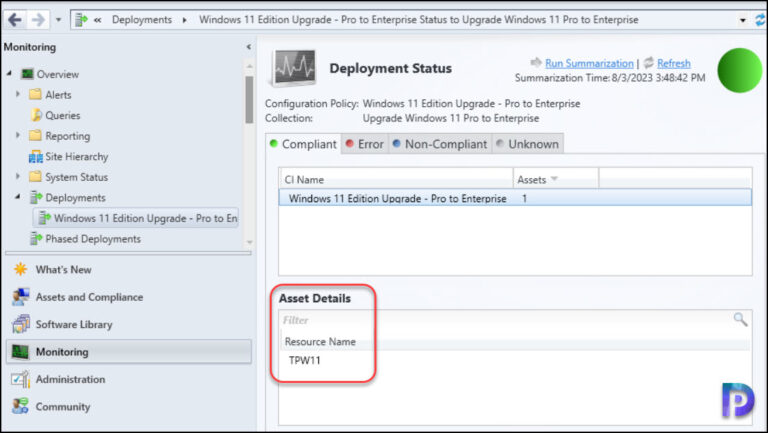Click the Administration icon
Image resolution: width=768 pixels, height=433 pixels.
click(21, 379)
